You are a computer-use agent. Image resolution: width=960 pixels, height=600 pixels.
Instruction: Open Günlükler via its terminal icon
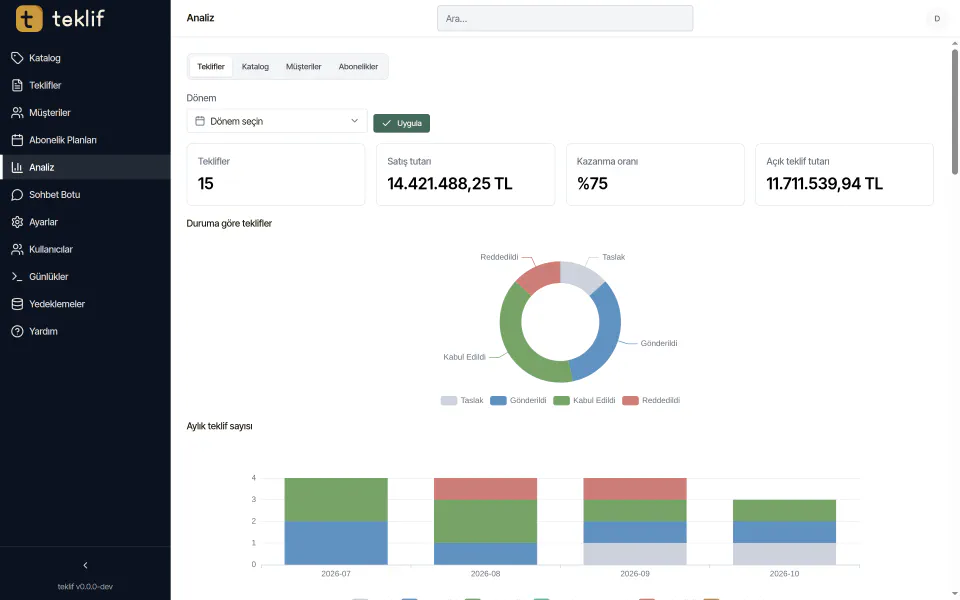[x=17, y=277]
